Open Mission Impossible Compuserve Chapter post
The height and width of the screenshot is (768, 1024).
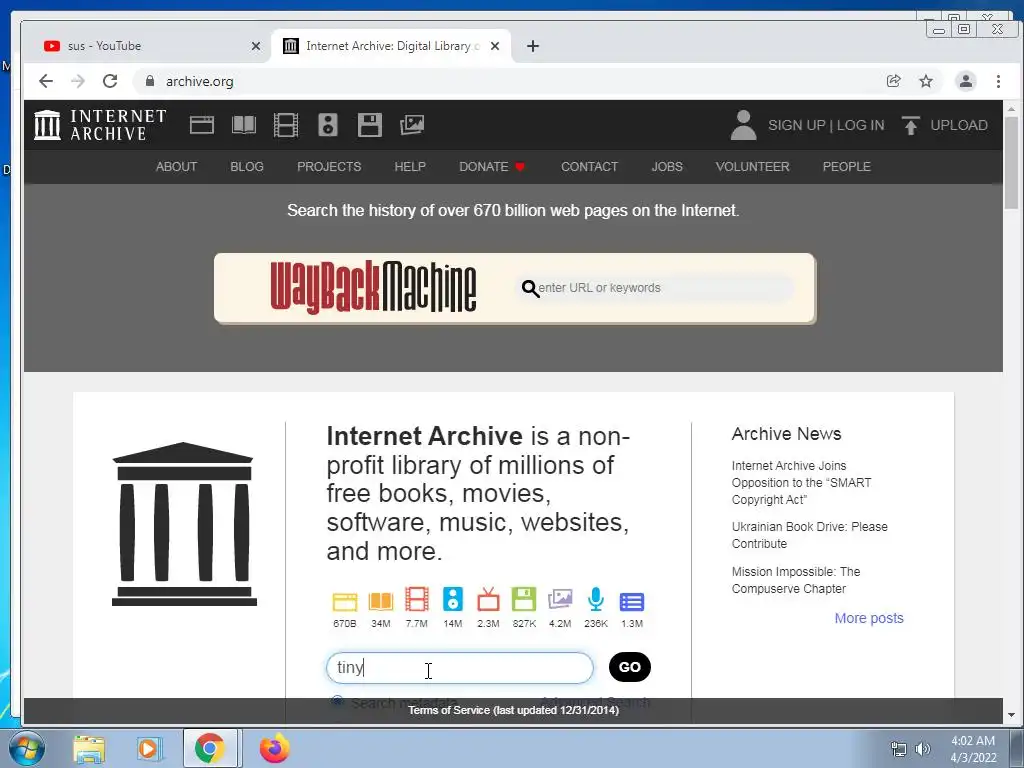point(795,580)
